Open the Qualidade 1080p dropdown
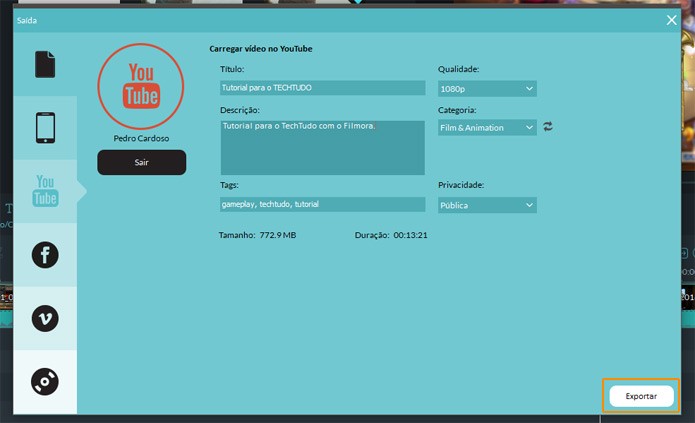The image size is (695, 423). [487, 89]
